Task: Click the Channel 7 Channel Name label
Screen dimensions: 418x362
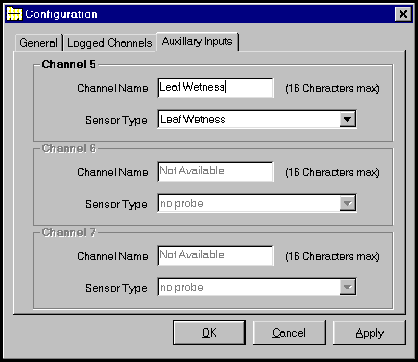Action: point(113,256)
